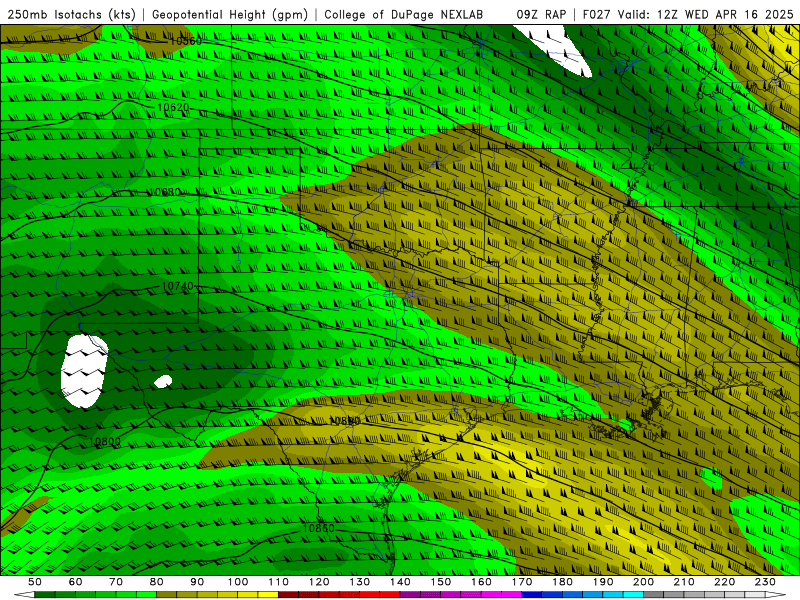Select the dark red 110–115 kt swatch
800x600 pixels.
tap(288, 595)
